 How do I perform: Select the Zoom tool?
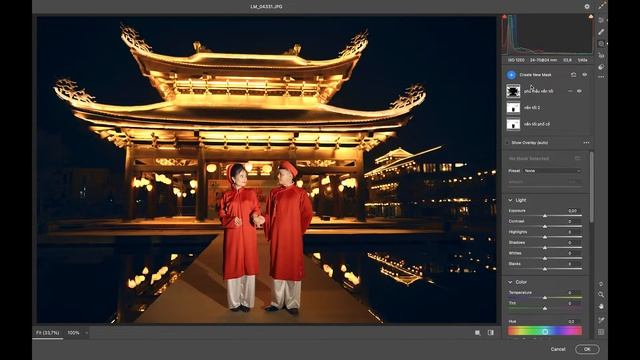601,294
